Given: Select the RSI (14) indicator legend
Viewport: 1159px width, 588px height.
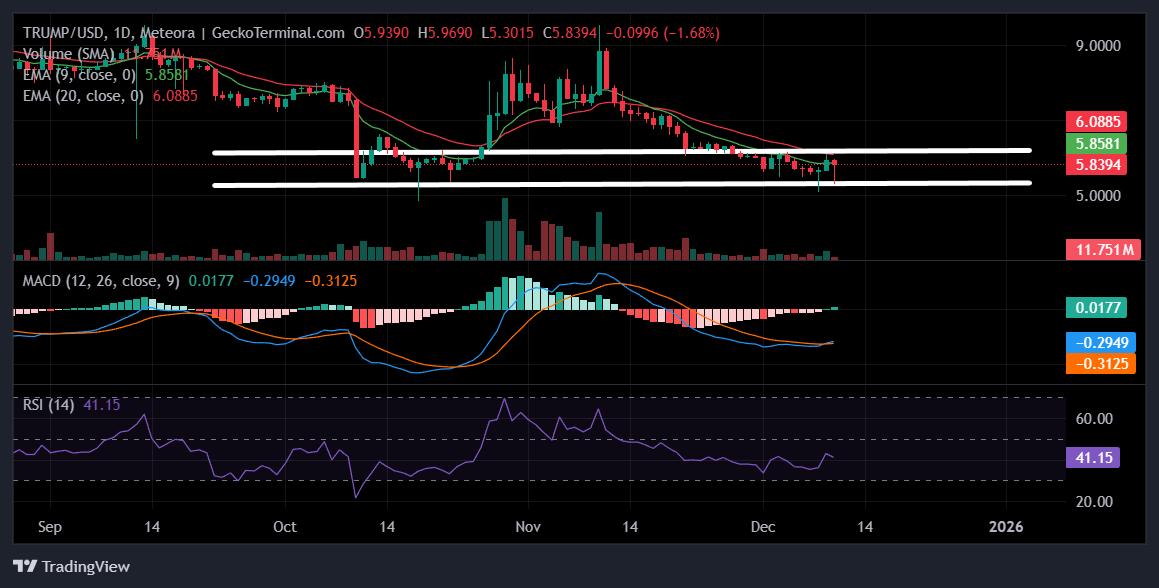Looking at the screenshot, I should [x=49, y=405].
